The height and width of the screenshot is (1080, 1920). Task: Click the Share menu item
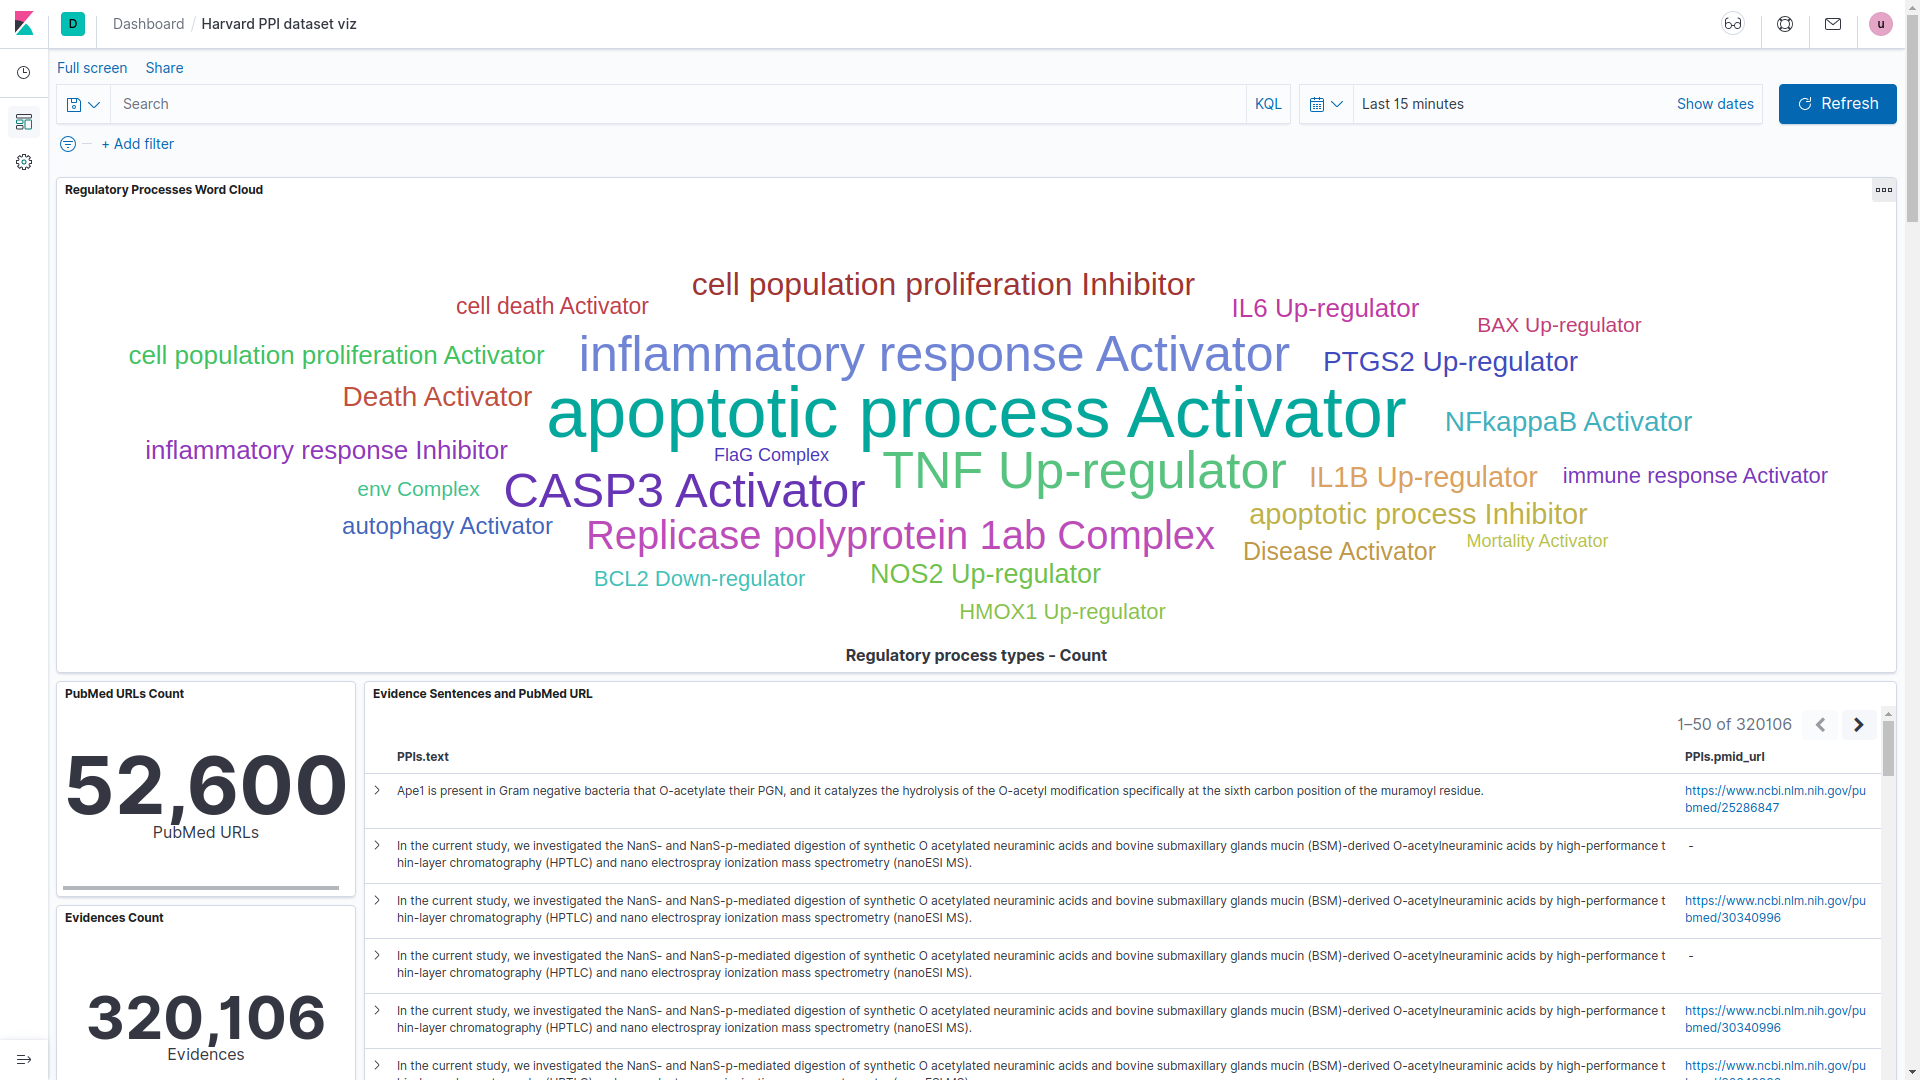click(164, 68)
